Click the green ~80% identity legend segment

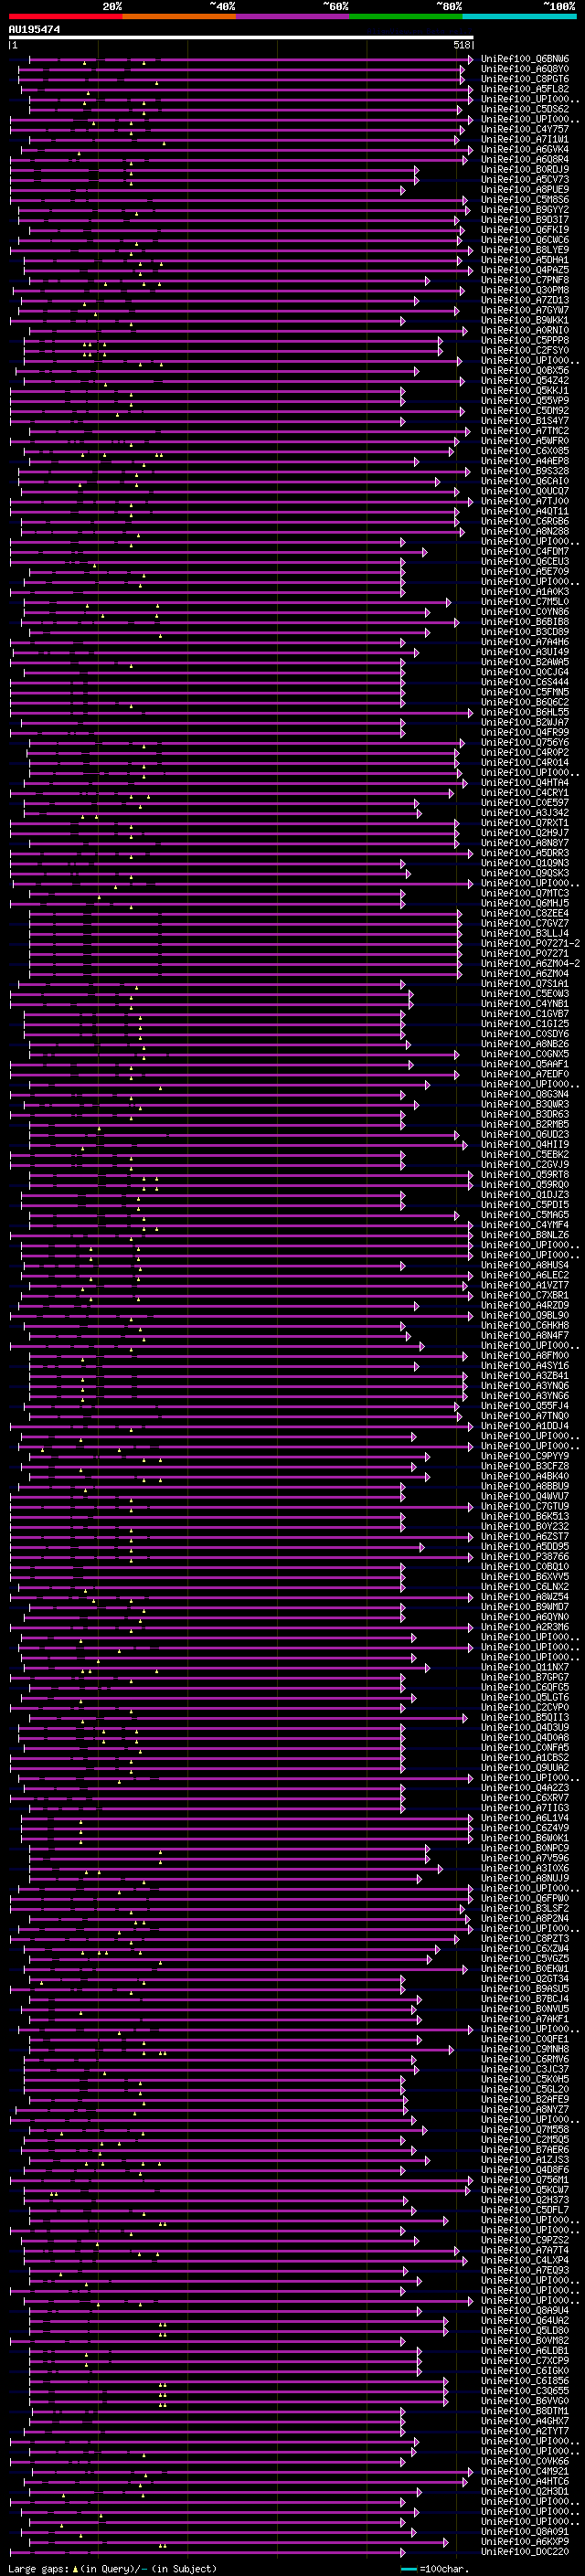click(x=406, y=17)
